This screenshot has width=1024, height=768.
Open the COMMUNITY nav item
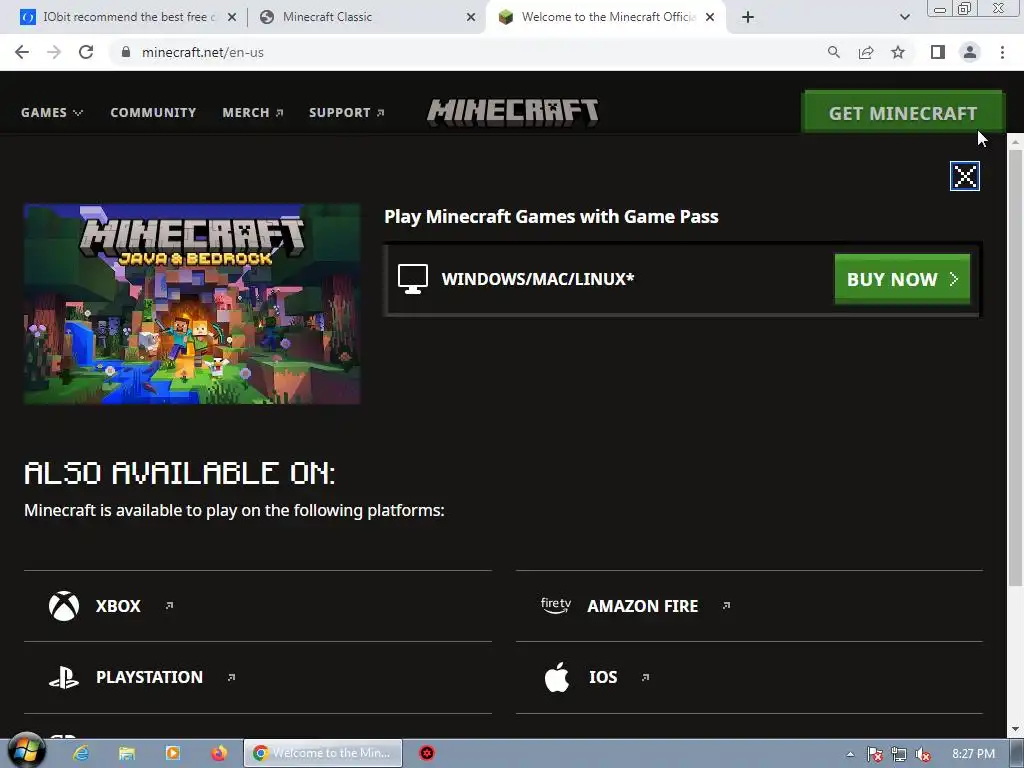click(153, 112)
